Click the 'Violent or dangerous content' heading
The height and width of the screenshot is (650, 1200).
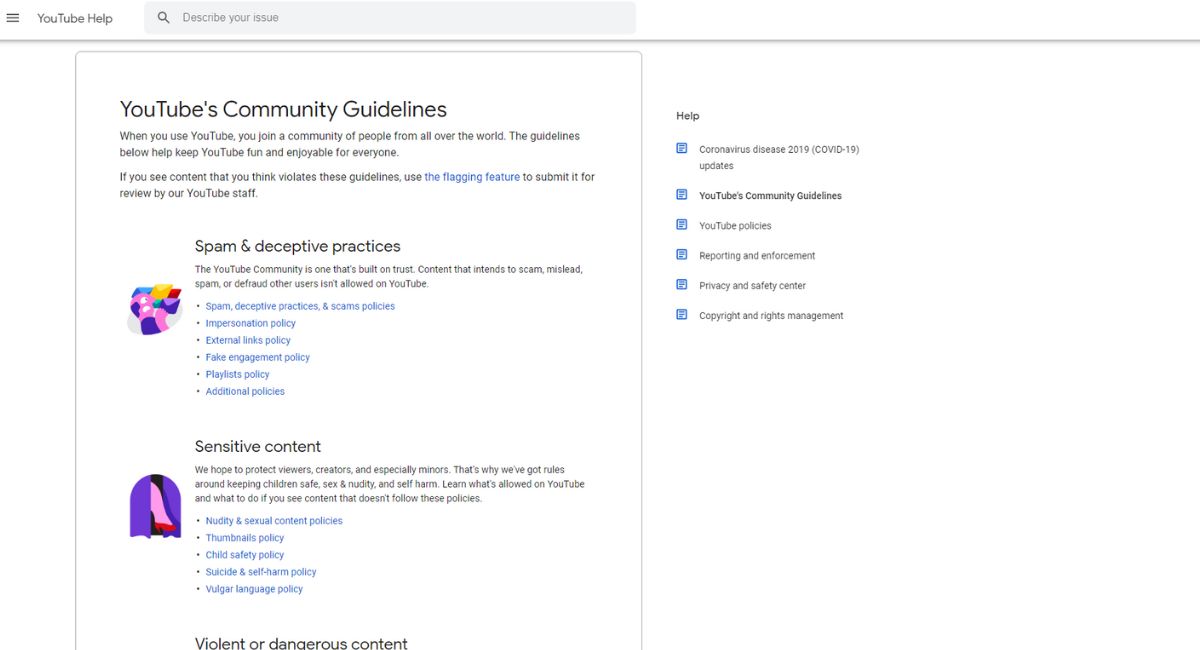click(x=301, y=642)
